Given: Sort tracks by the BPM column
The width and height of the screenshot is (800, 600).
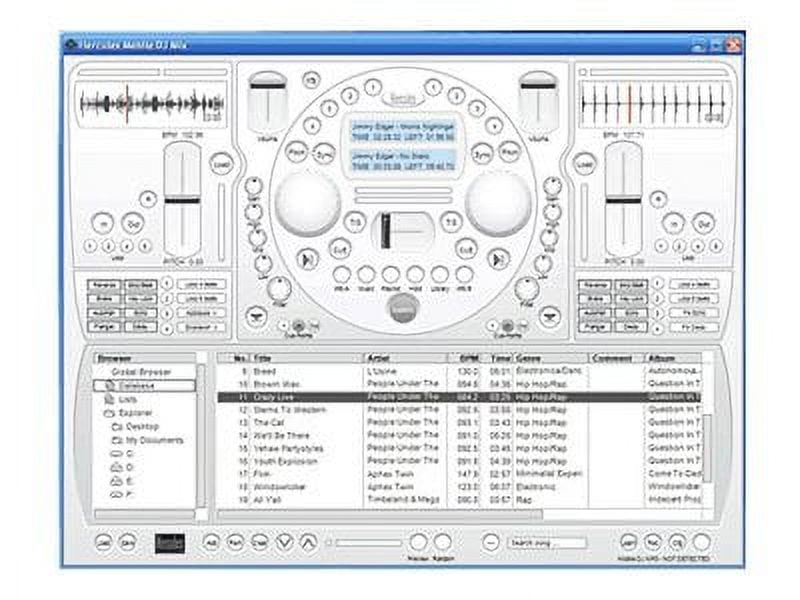Looking at the screenshot, I should pos(465,358).
